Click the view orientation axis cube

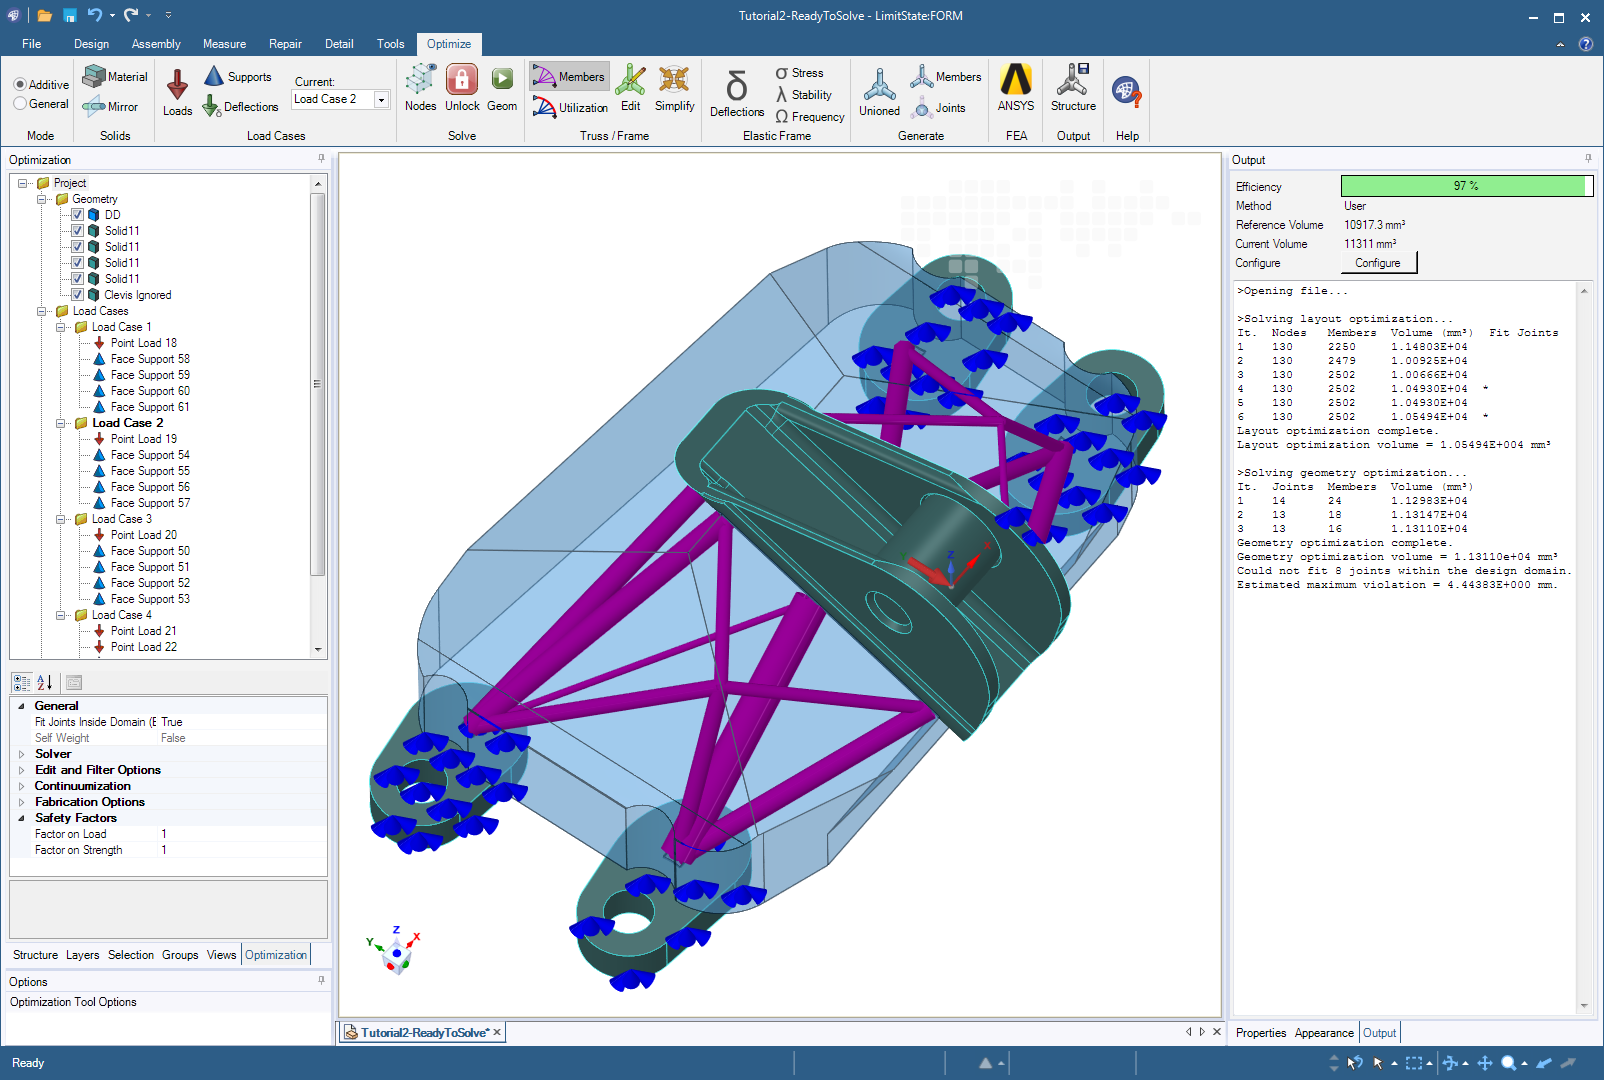(396, 953)
